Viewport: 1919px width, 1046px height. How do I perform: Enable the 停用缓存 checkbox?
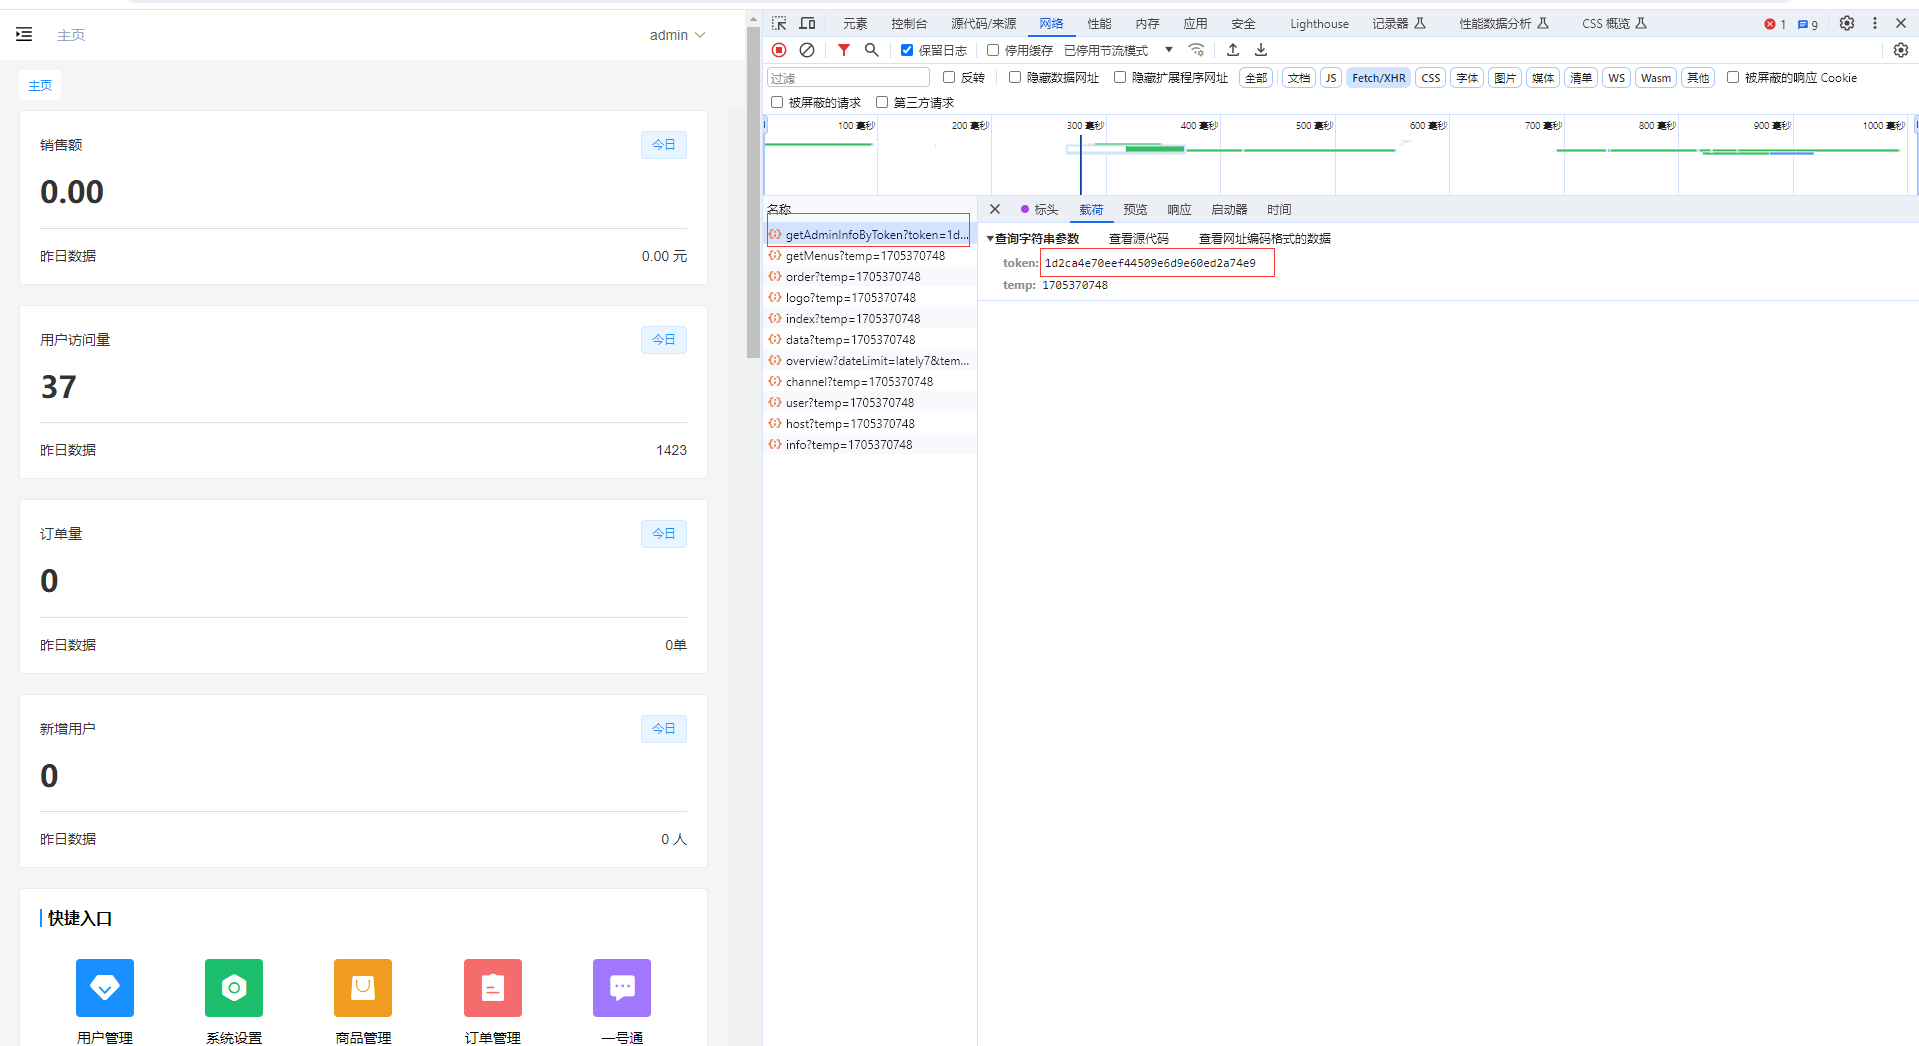click(993, 50)
